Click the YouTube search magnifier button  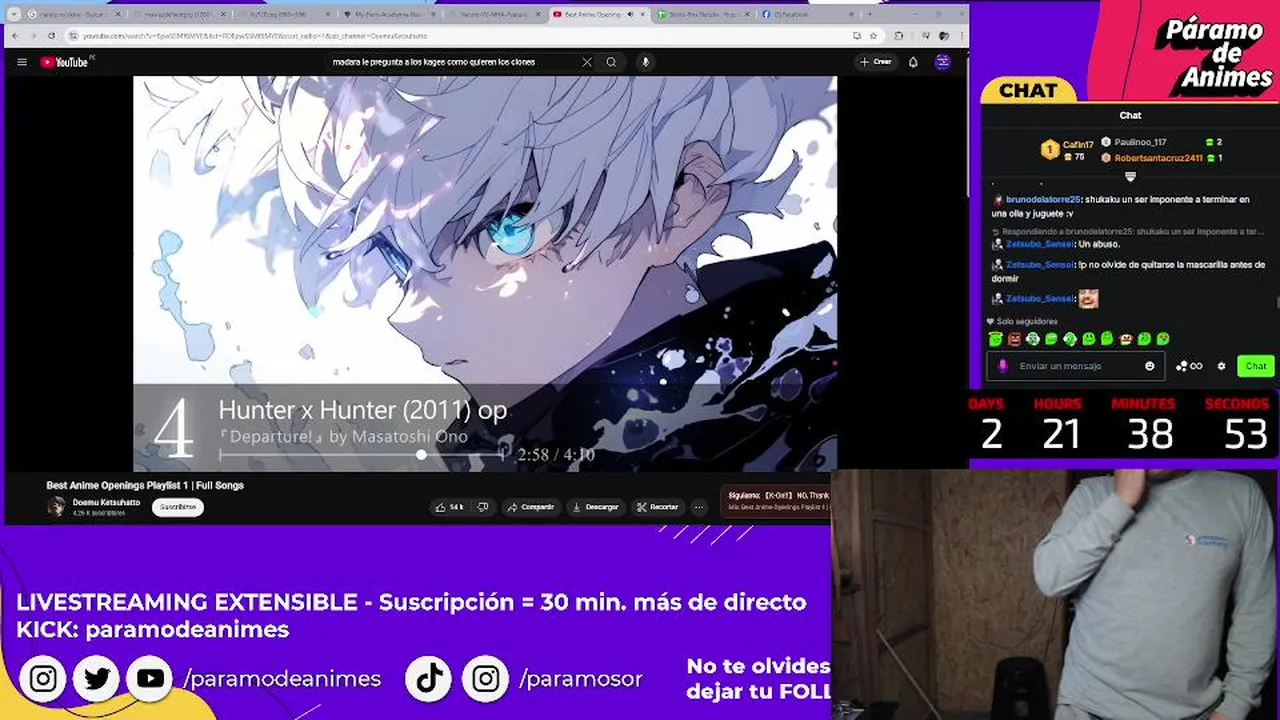pos(611,62)
